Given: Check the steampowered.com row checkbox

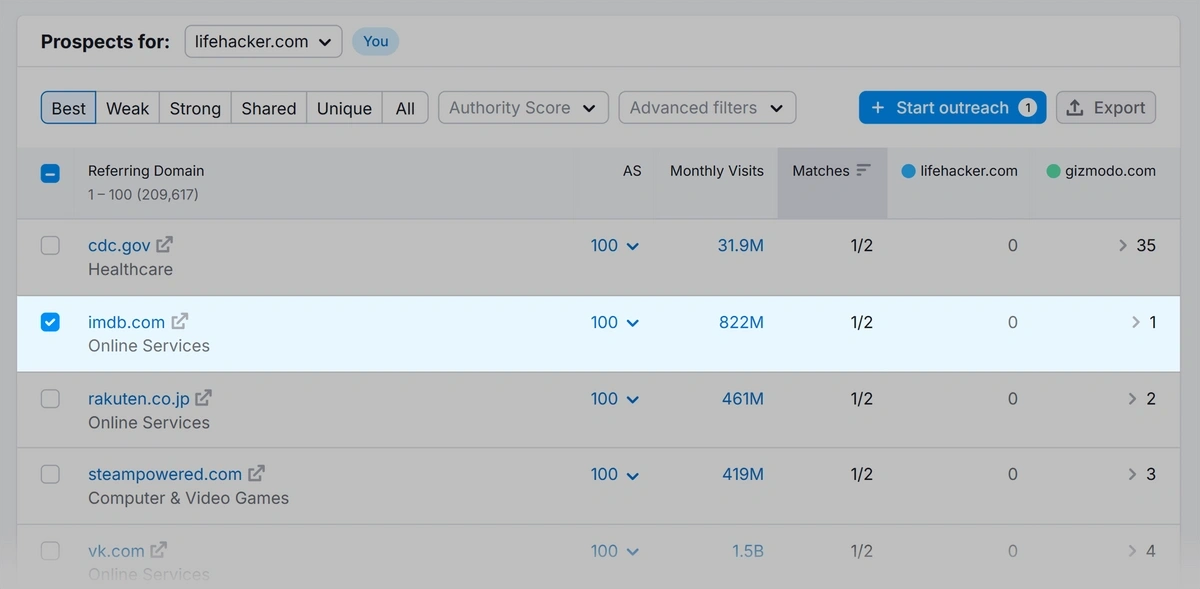Looking at the screenshot, I should (x=50, y=474).
